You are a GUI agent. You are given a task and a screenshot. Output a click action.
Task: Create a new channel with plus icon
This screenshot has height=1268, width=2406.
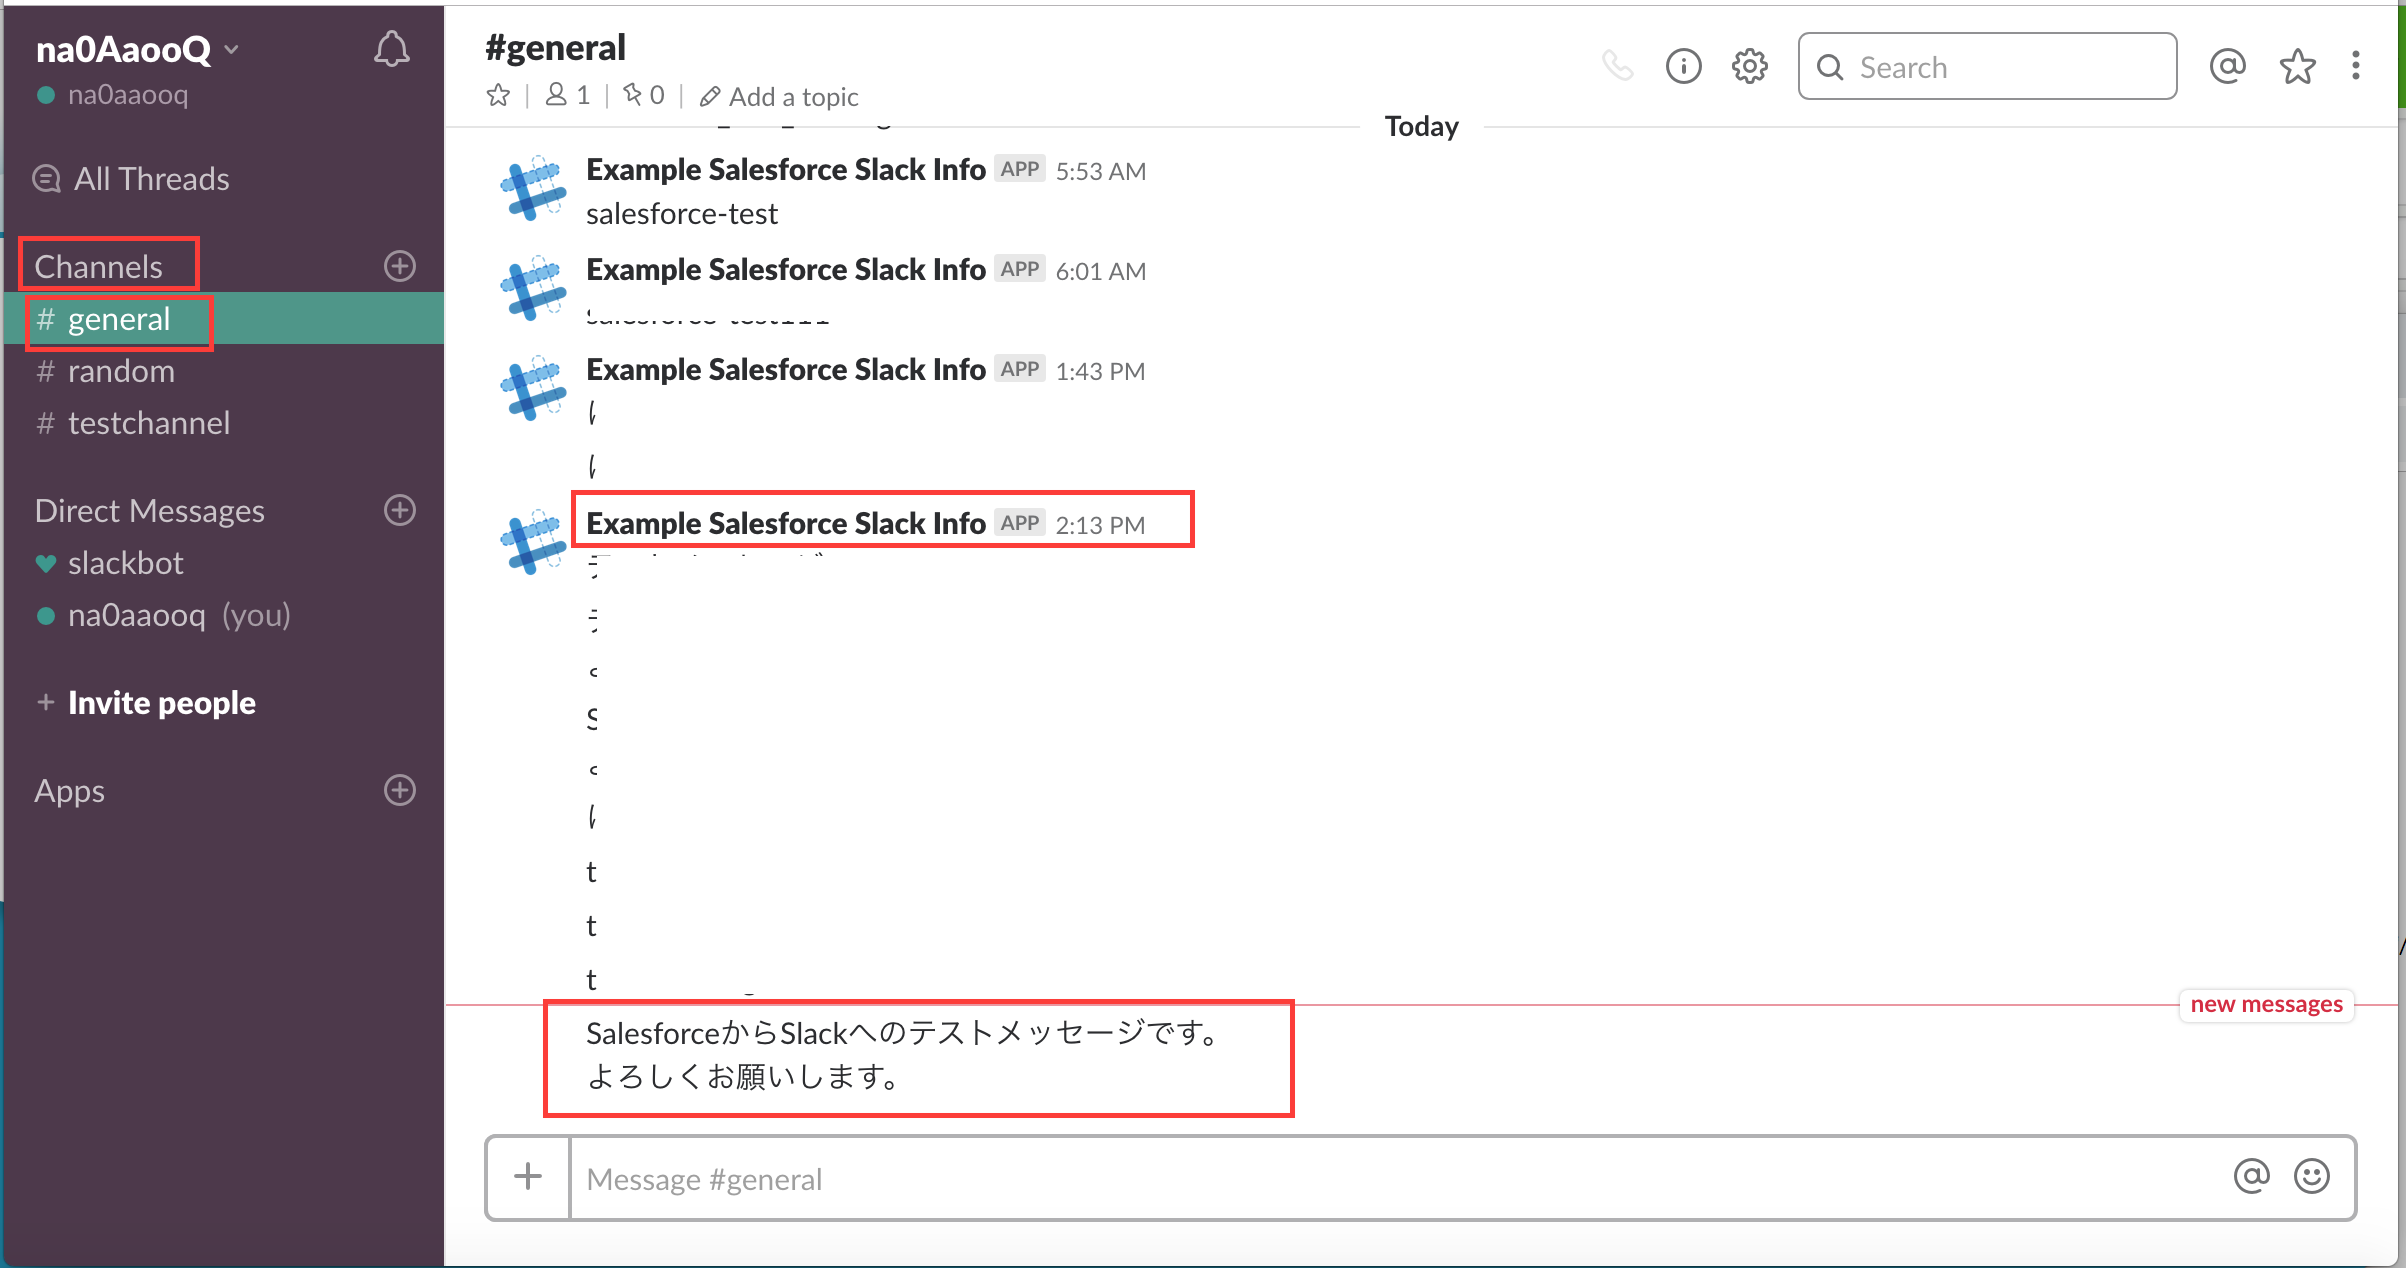(400, 266)
